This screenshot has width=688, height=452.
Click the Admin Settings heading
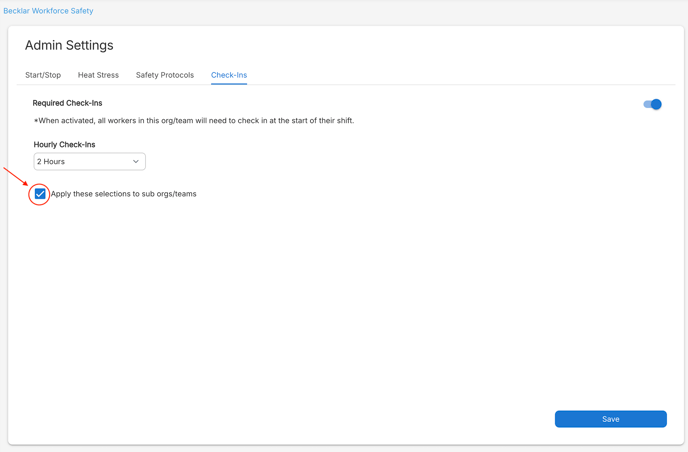[x=69, y=45]
